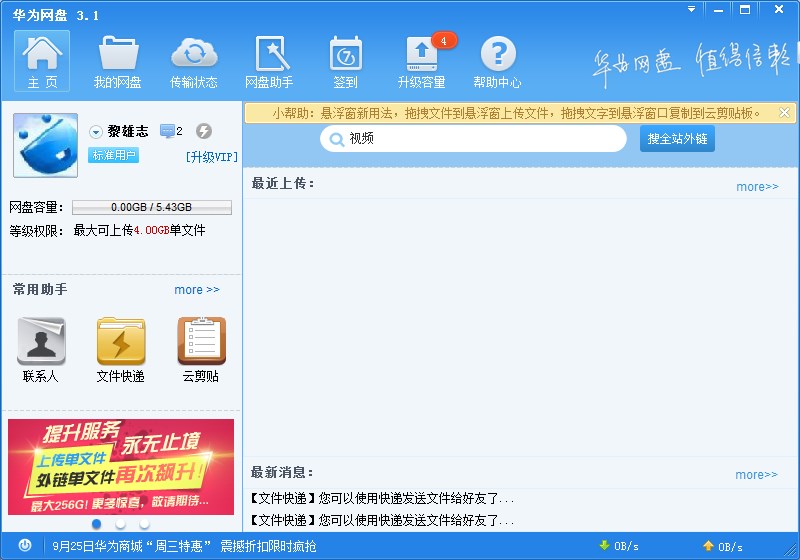The width and height of the screenshot is (800, 560).
Task: Click the power icon in status bar
Action: tap(24, 546)
